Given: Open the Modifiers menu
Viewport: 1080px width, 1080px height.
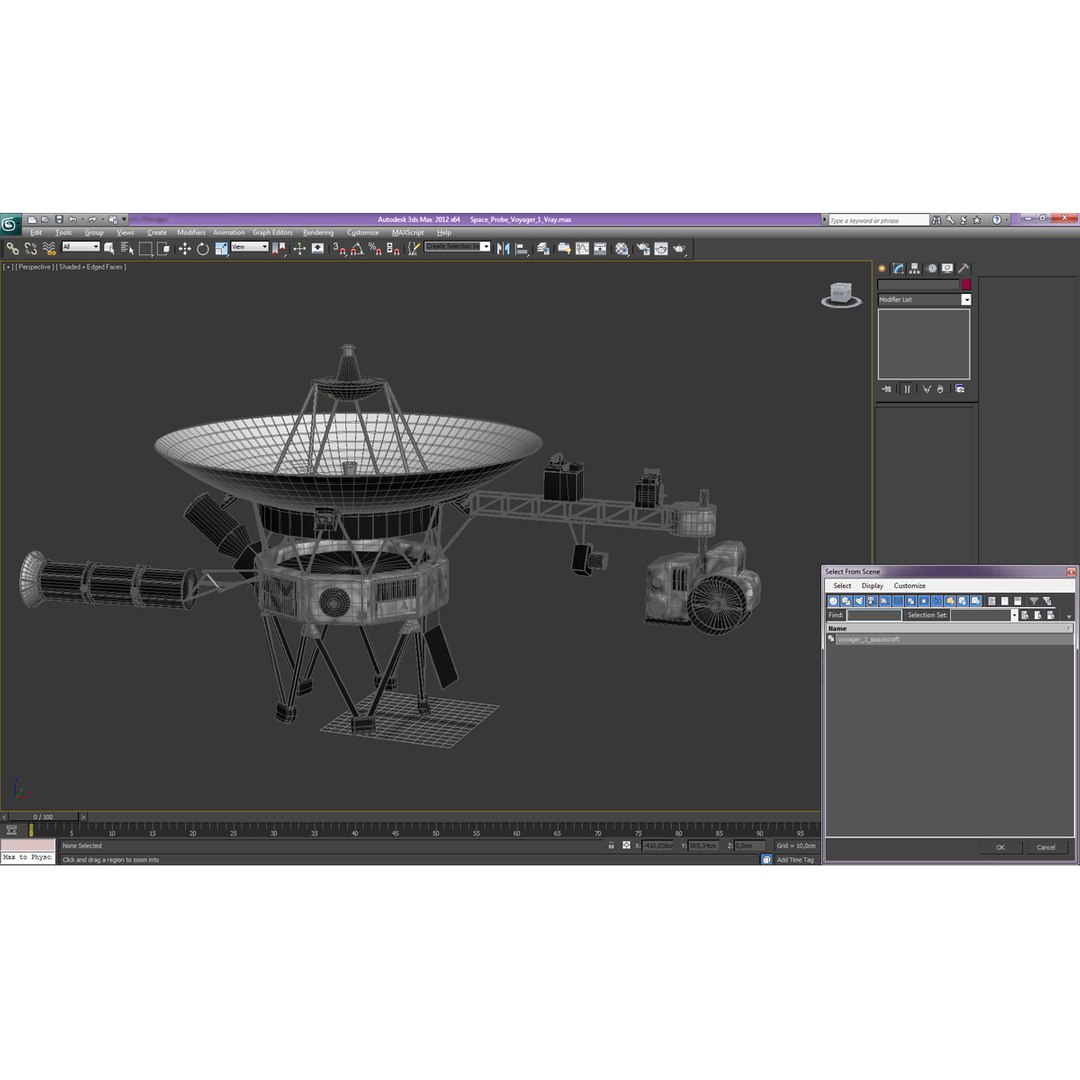Looking at the screenshot, I should point(191,233).
